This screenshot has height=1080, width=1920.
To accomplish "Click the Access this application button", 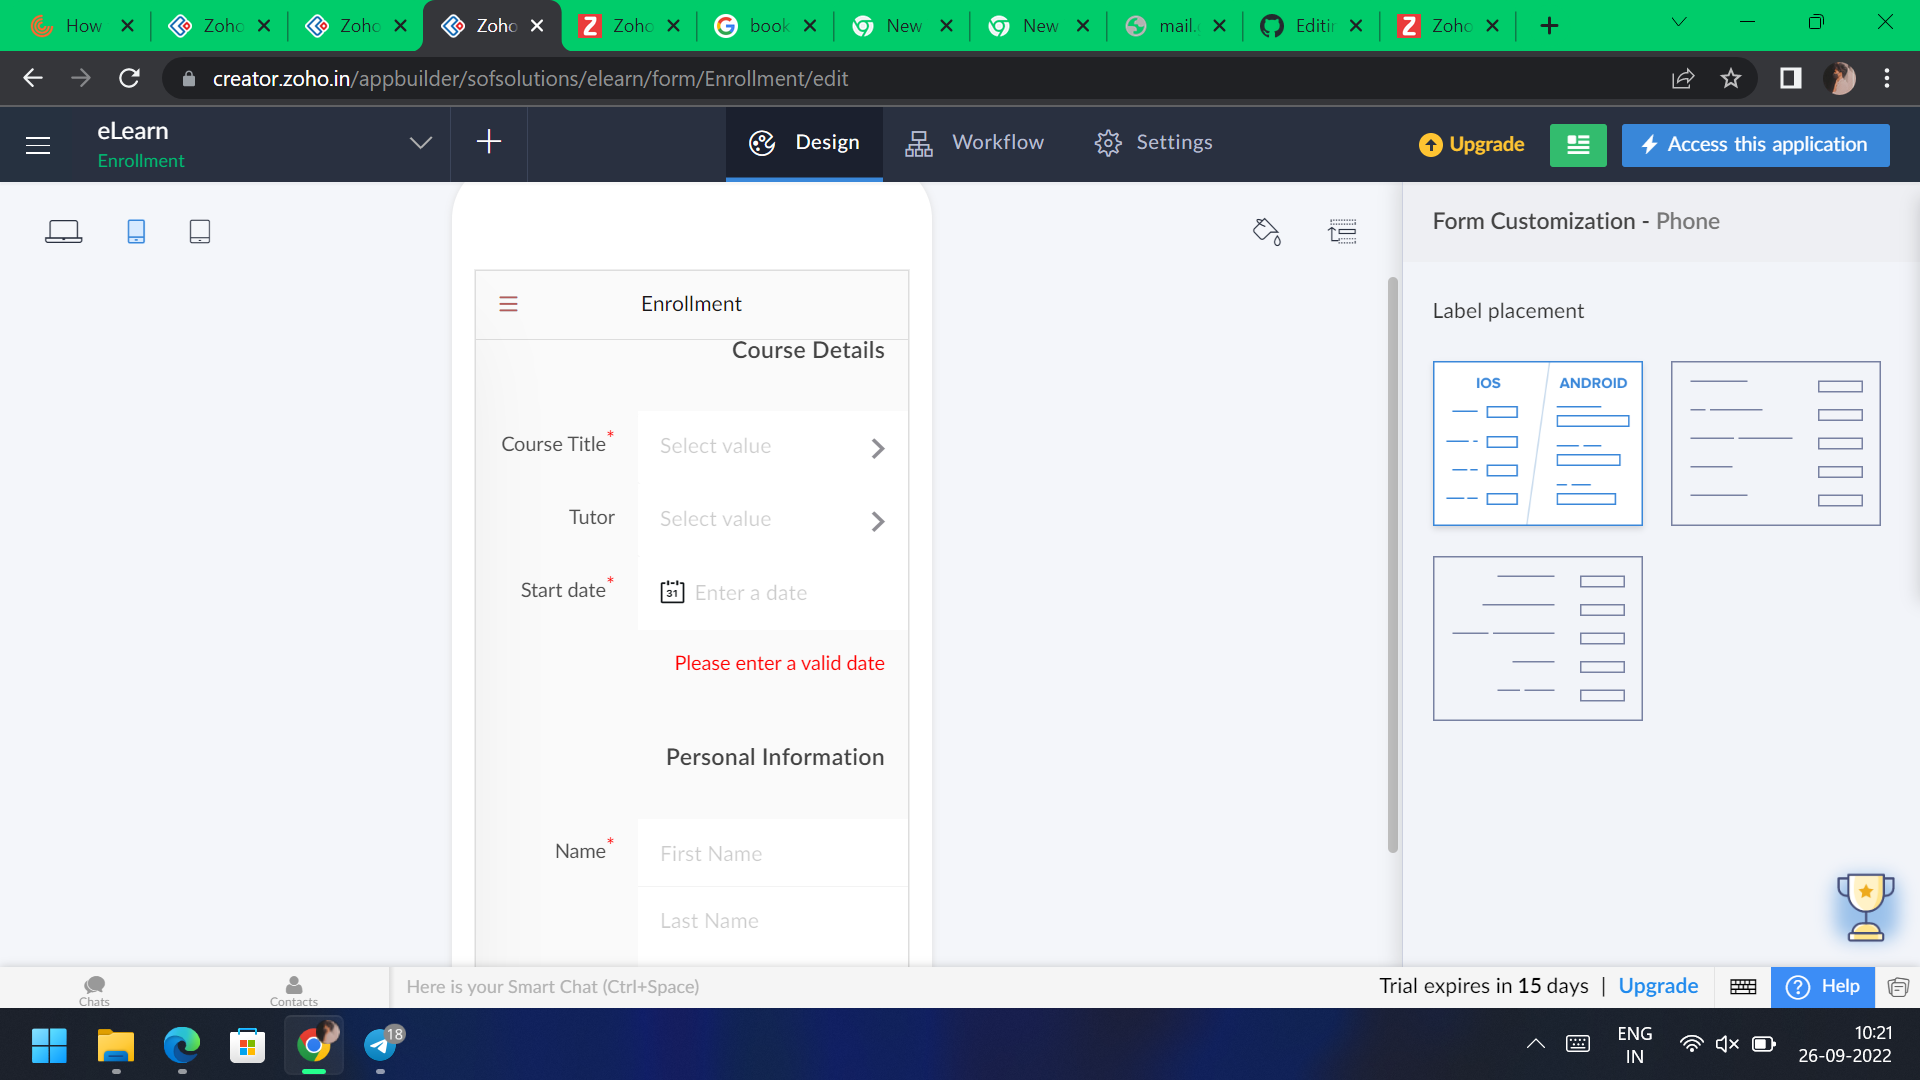I will pos(1755,144).
